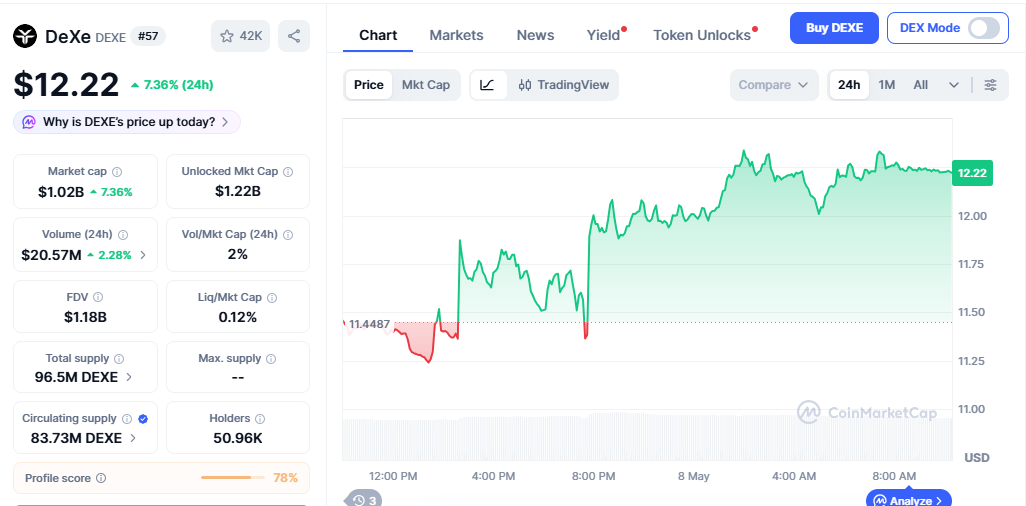This screenshot has width=1026, height=506.
Task: Click the verified badge beside Circulating supply
Action: 143,419
